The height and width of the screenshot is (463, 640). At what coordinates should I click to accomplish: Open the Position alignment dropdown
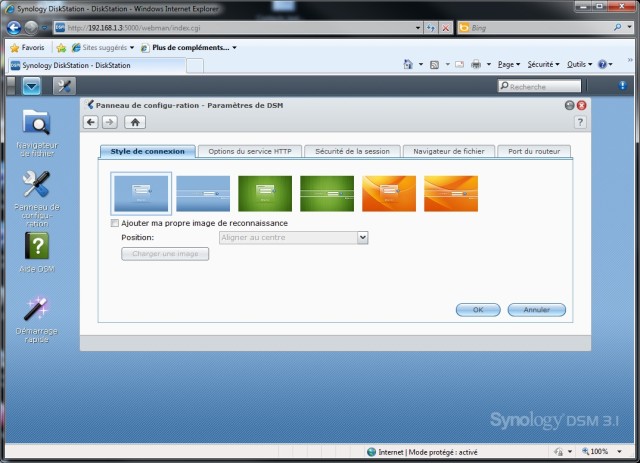[x=362, y=237]
